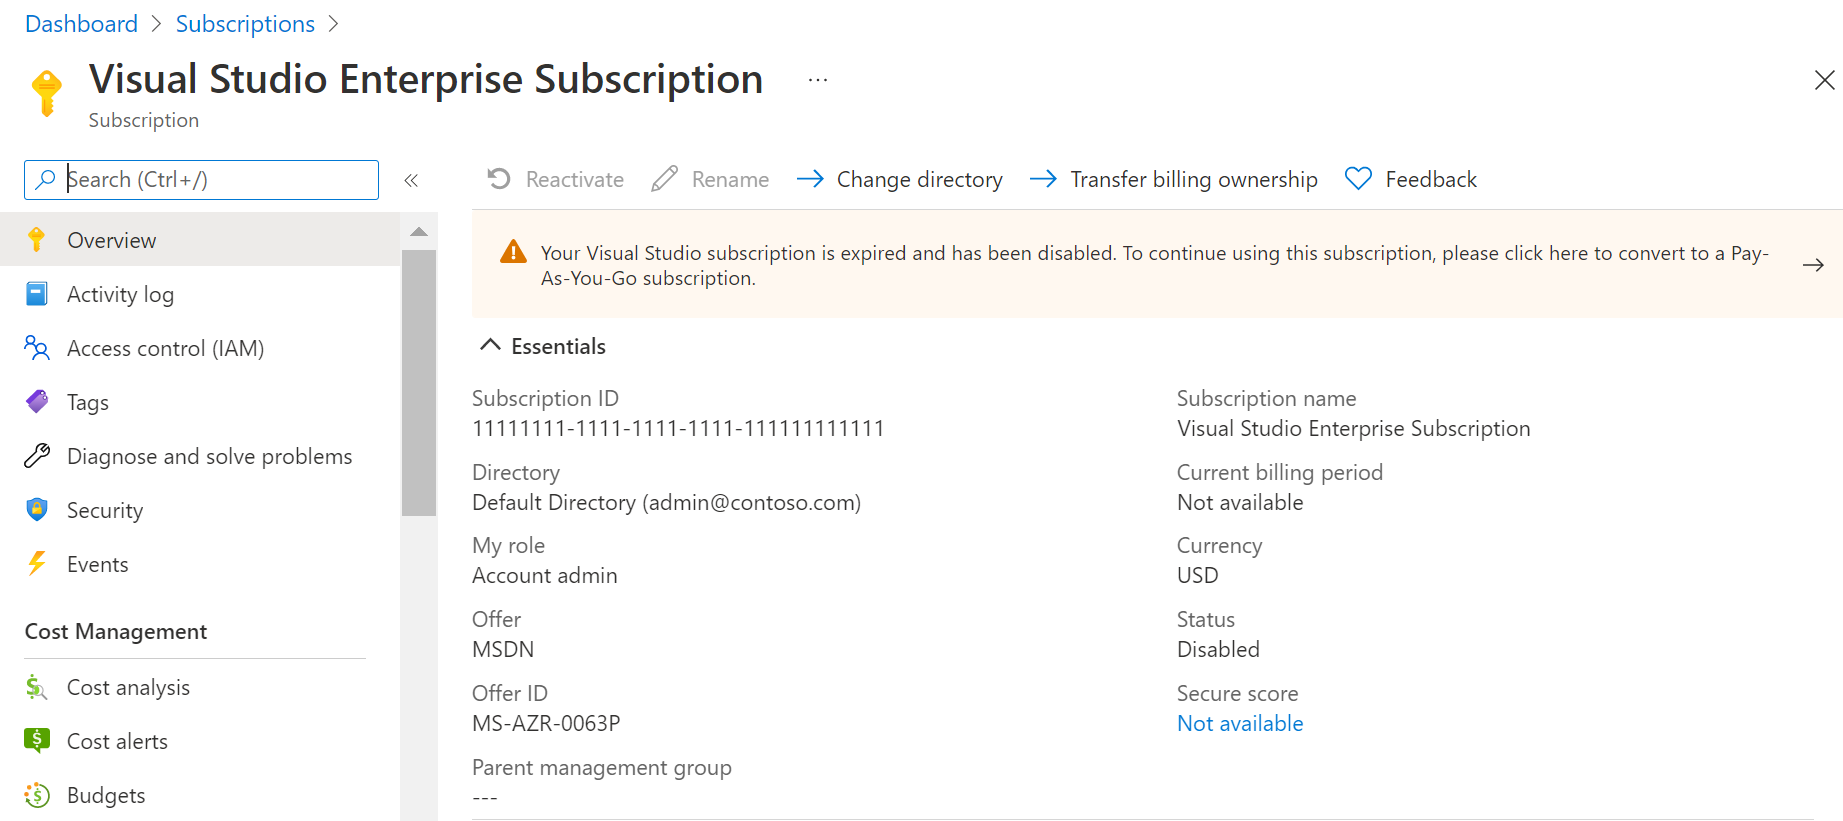The image size is (1843, 821).
Task: Click Transfer billing ownership
Action: click(1174, 179)
